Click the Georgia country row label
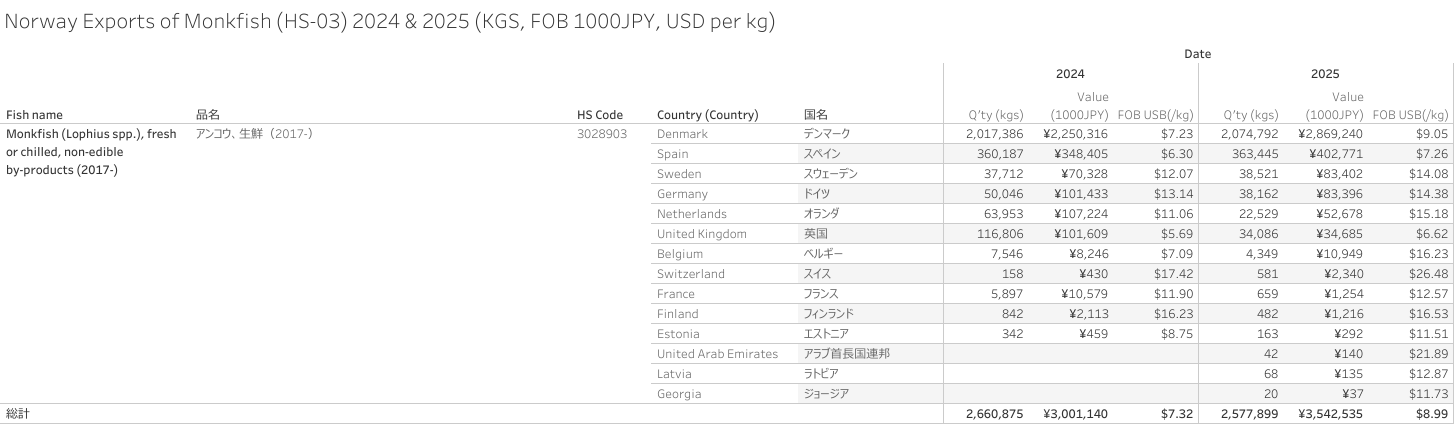Screen dimensions: 1455x424 point(678,394)
